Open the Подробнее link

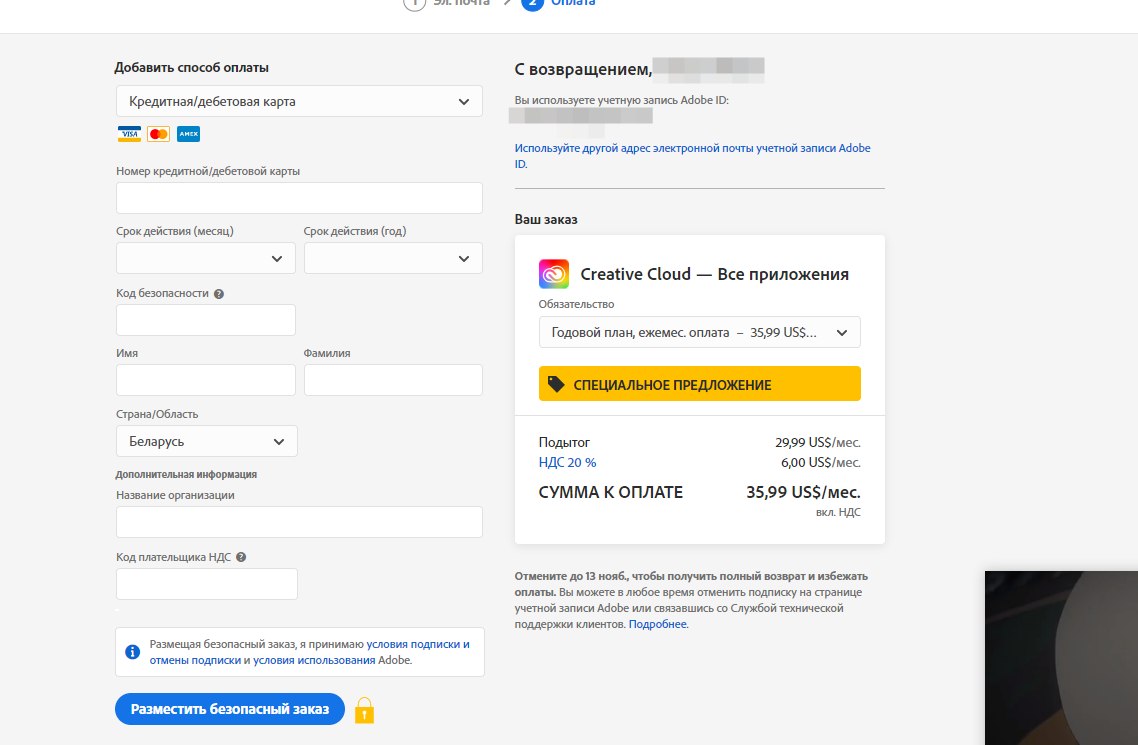point(658,624)
